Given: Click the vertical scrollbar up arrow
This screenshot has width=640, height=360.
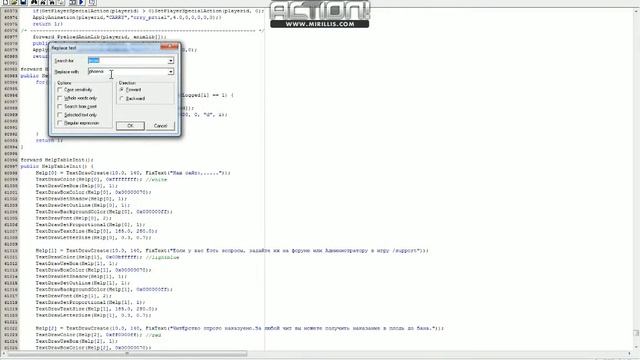Looking at the screenshot, I should point(636,11).
